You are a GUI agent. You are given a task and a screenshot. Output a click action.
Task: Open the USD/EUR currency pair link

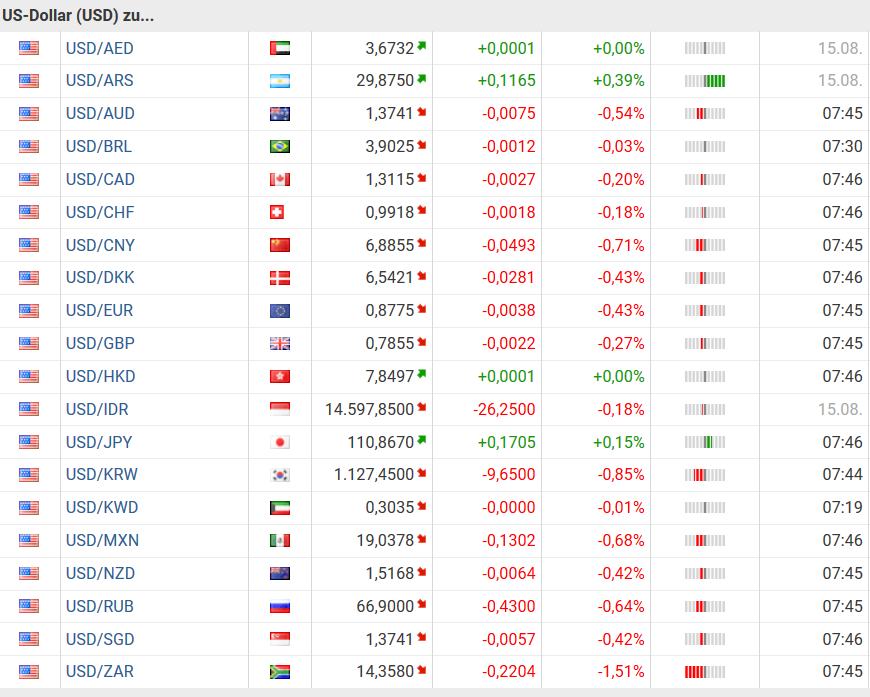click(x=99, y=311)
